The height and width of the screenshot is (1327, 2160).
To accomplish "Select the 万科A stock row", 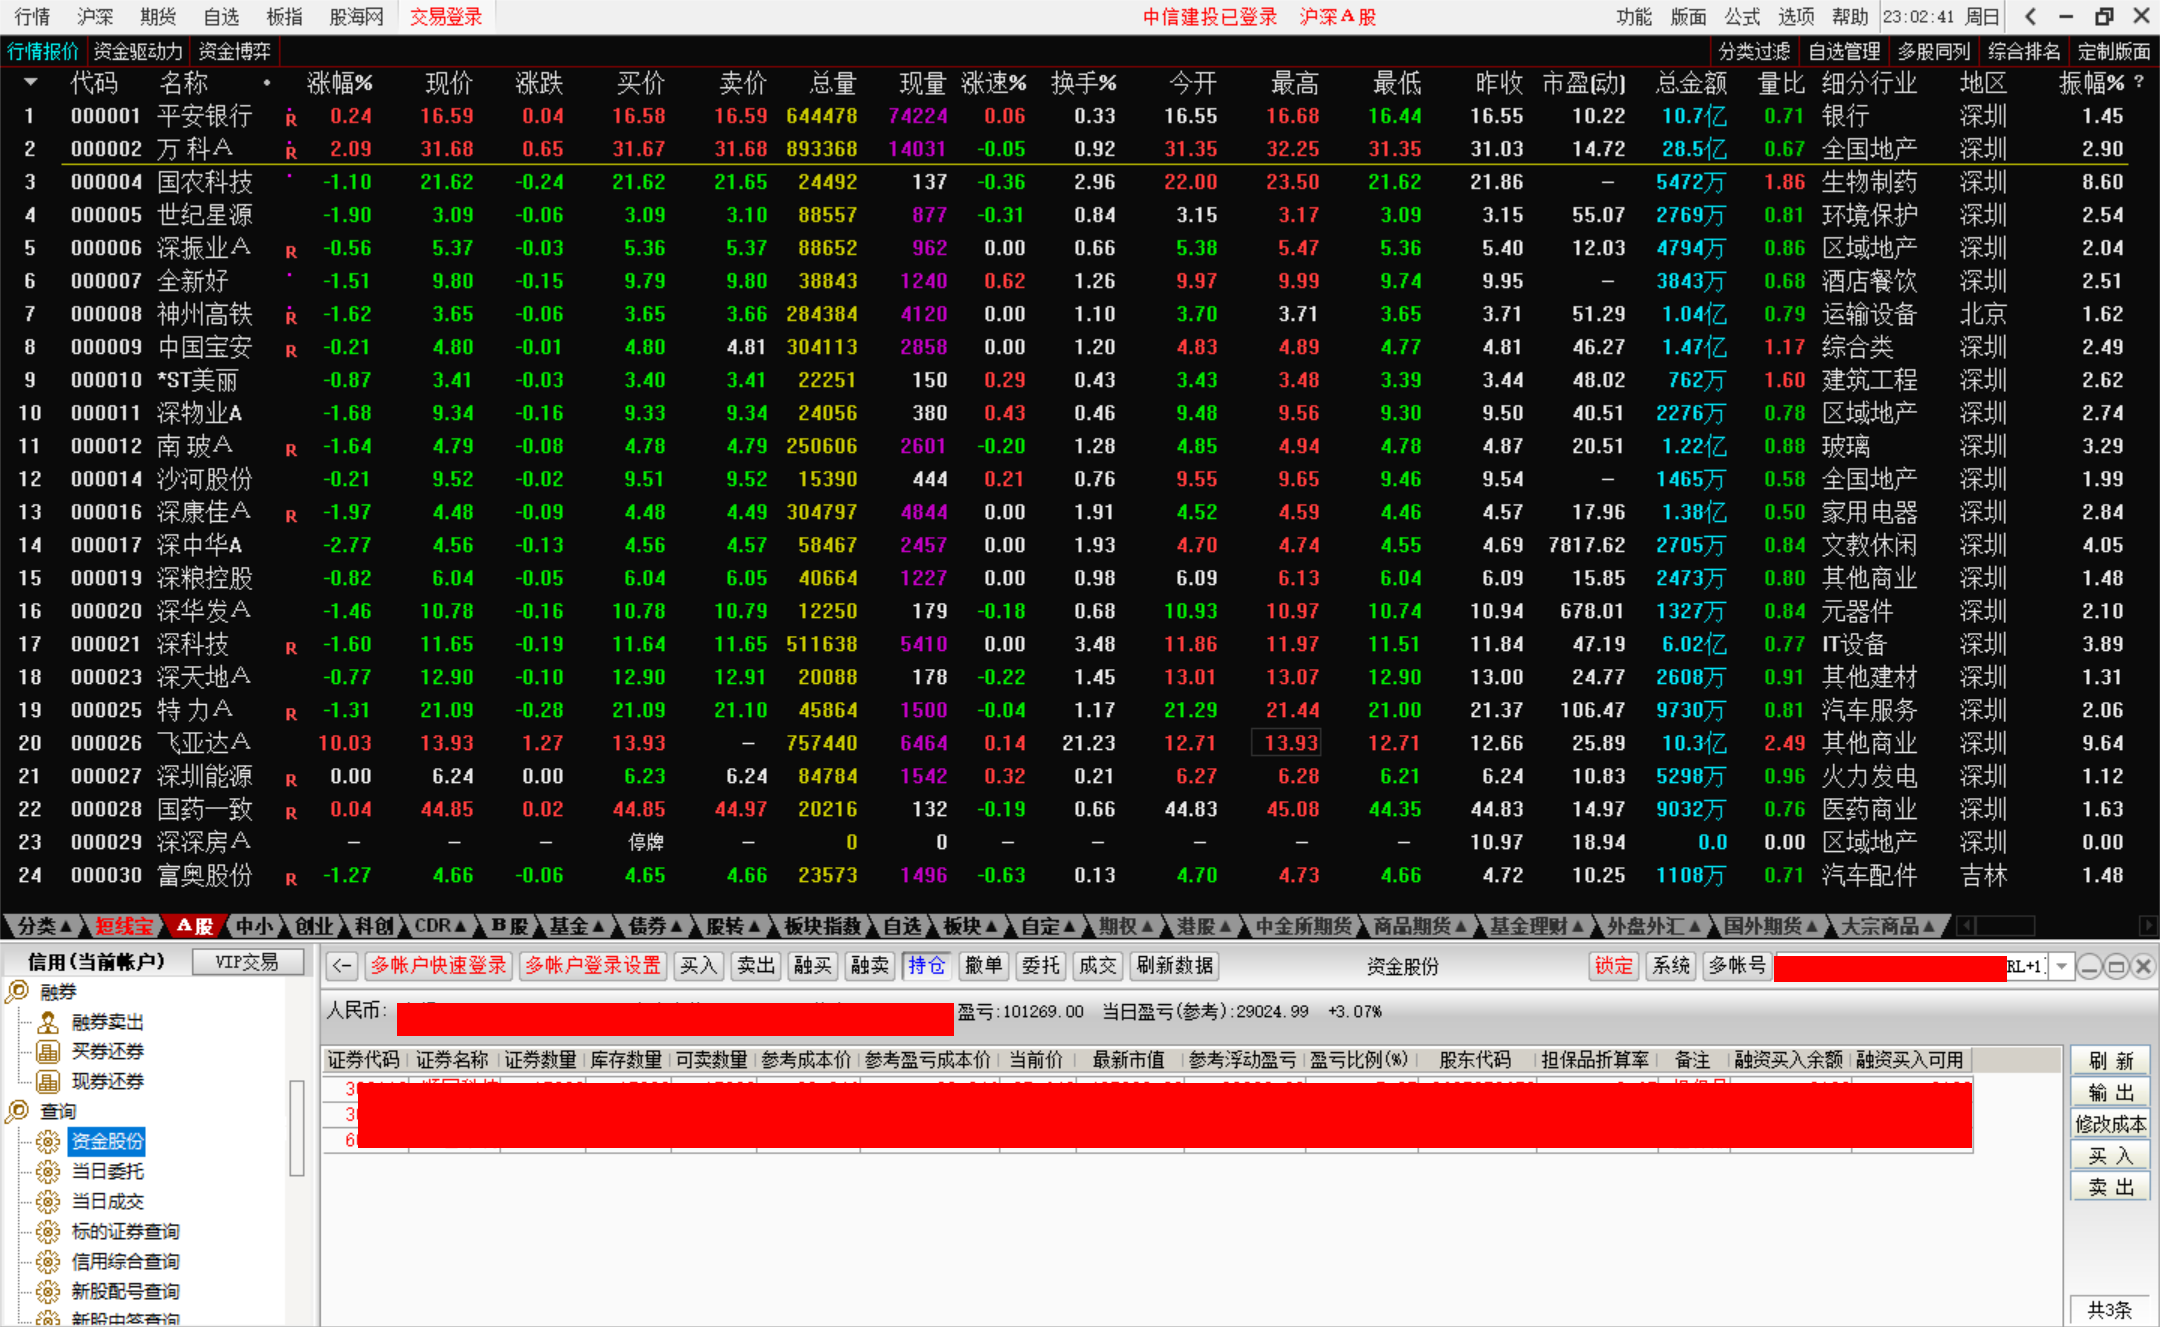I will coord(1080,149).
